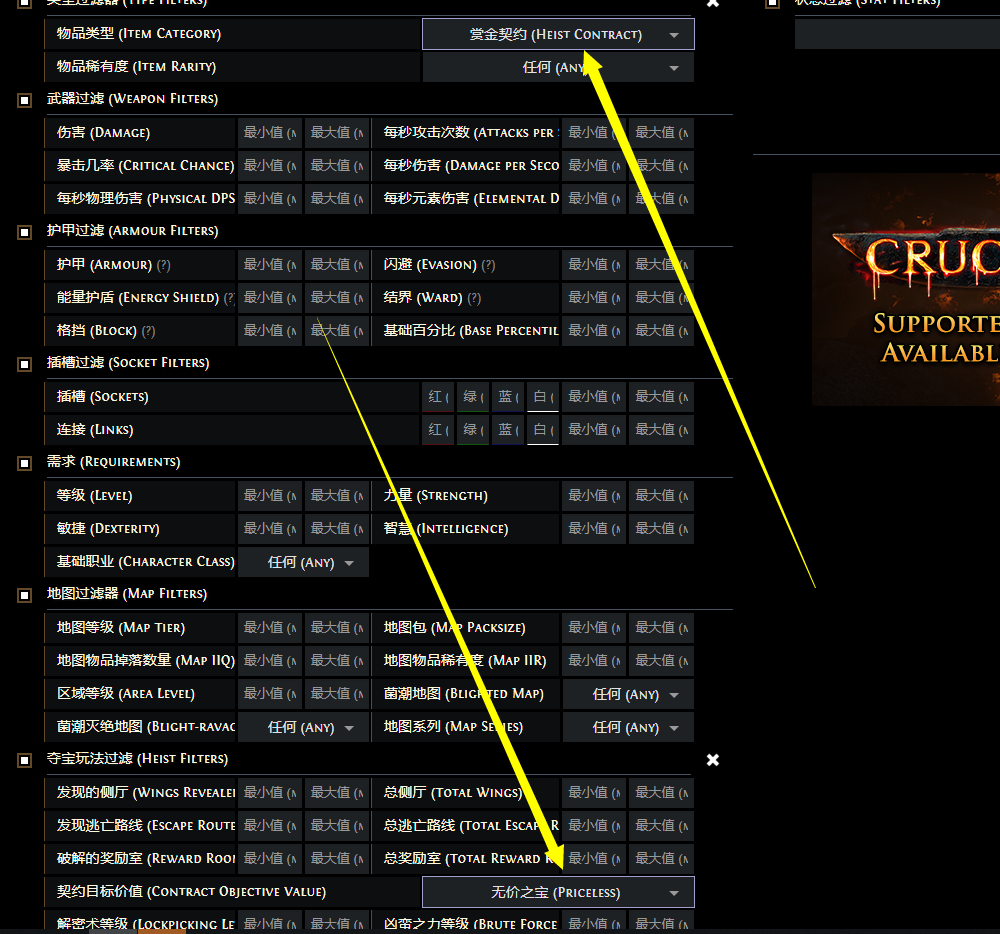Screen dimensions: 1000x934
Task: Focus the Map Packsize minimum field
Action: [x=594, y=627]
